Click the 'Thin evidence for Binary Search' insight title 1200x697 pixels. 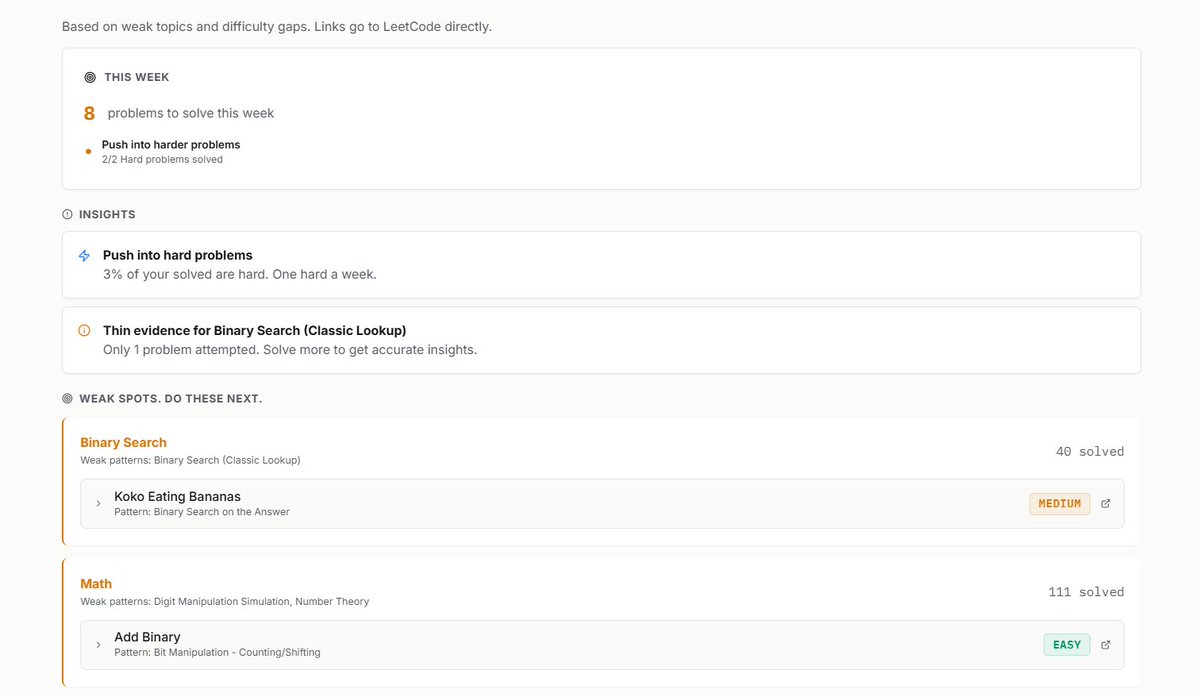tap(254, 330)
